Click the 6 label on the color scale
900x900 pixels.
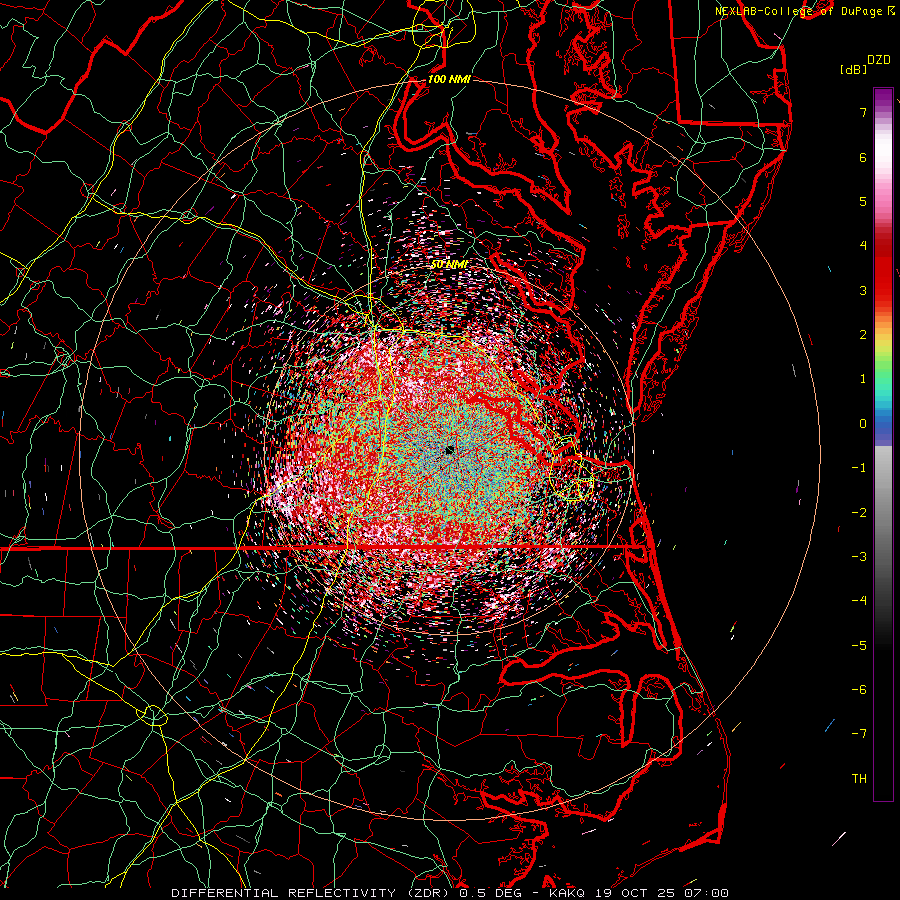pyautogui.click(x=863, y=157)
